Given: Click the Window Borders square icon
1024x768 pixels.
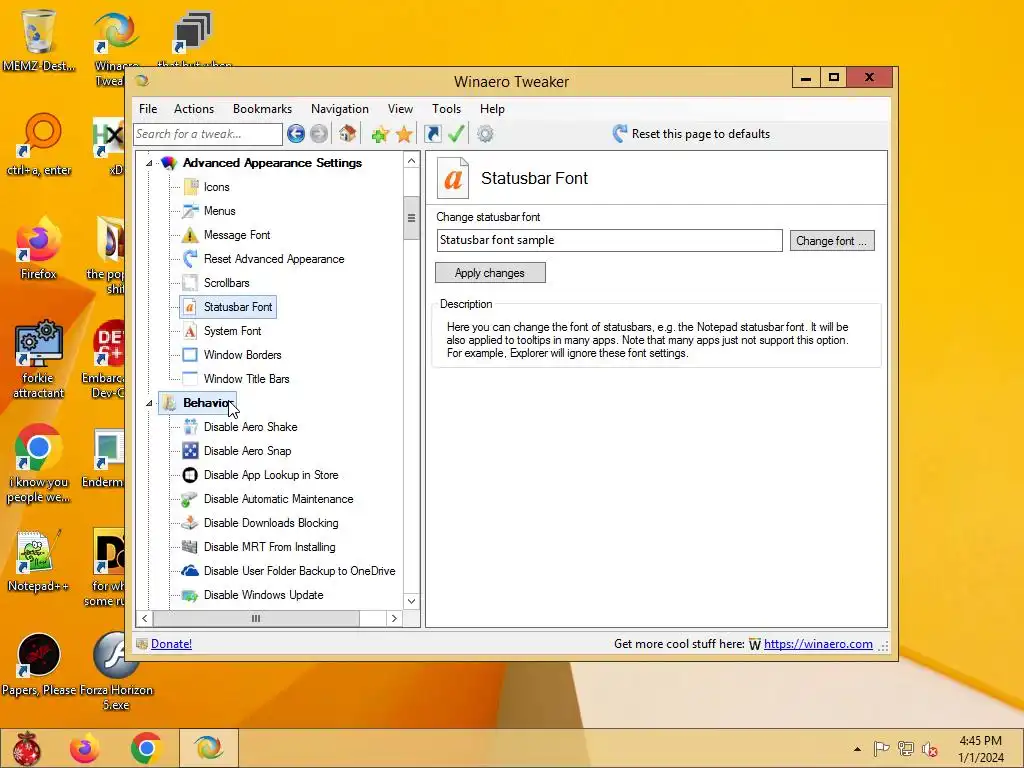Looking at the screenshot, I should pyautogui.click(x=190, y=355).
